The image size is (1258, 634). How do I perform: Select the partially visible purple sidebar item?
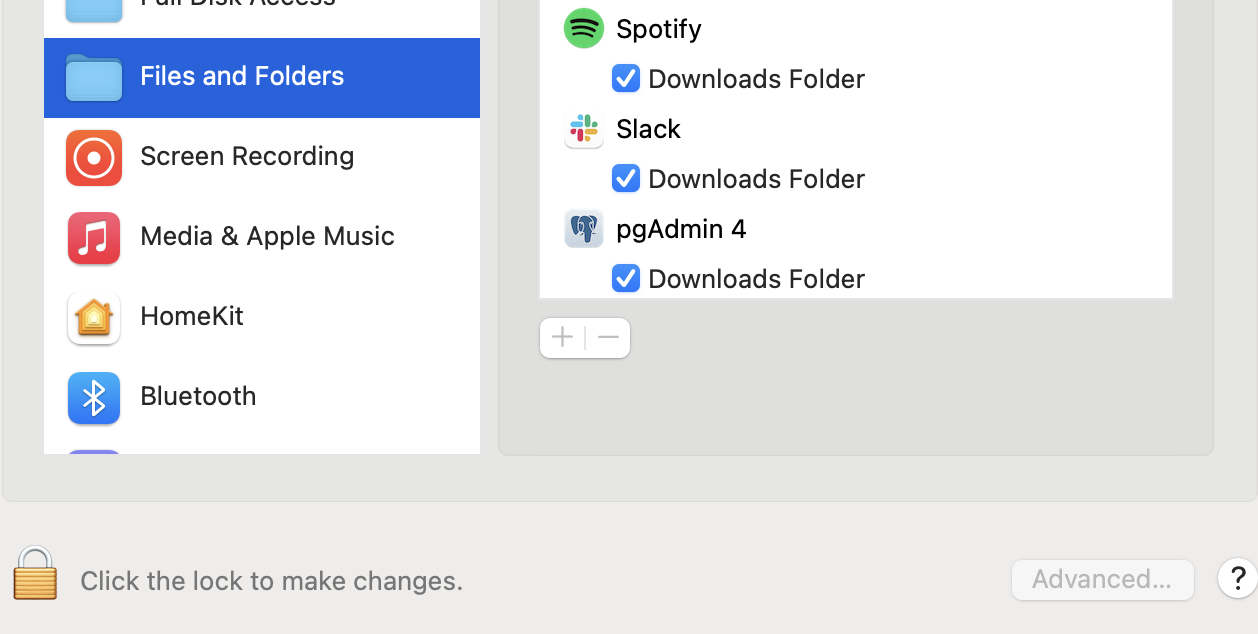[94, 452]
